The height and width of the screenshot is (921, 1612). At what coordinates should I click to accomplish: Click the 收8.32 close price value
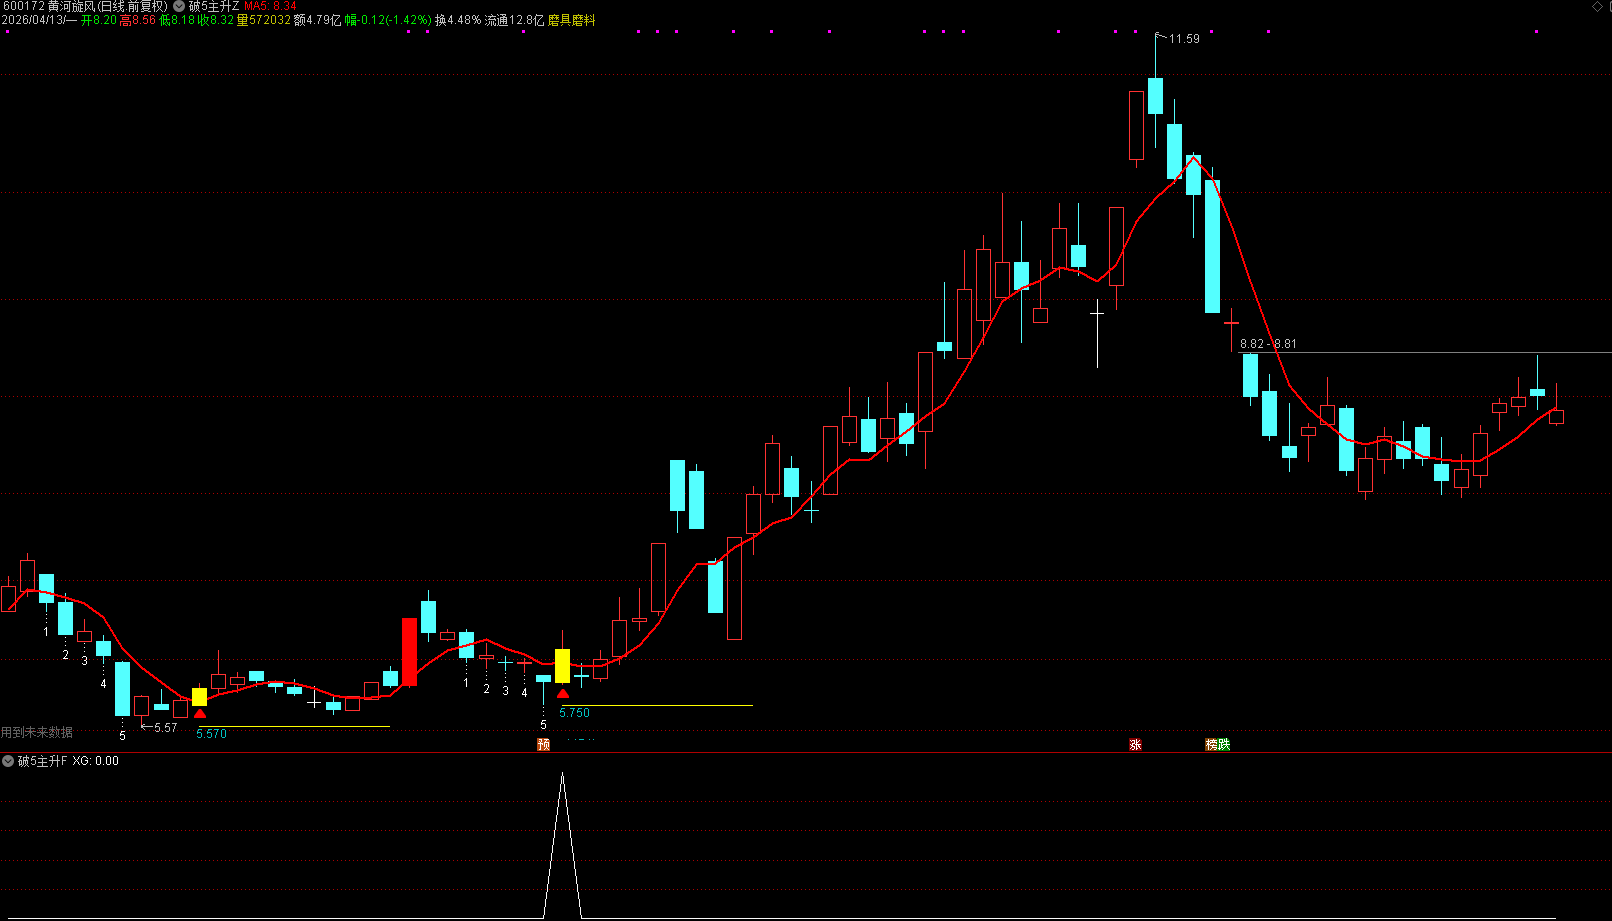coord(216,20)
